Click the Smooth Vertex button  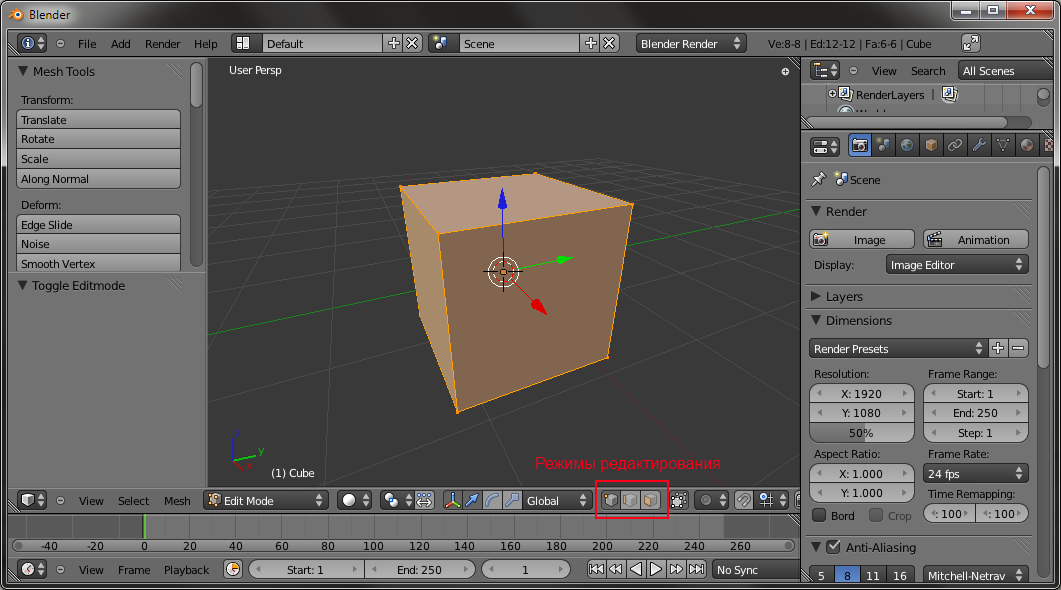[x=99, y=264]
